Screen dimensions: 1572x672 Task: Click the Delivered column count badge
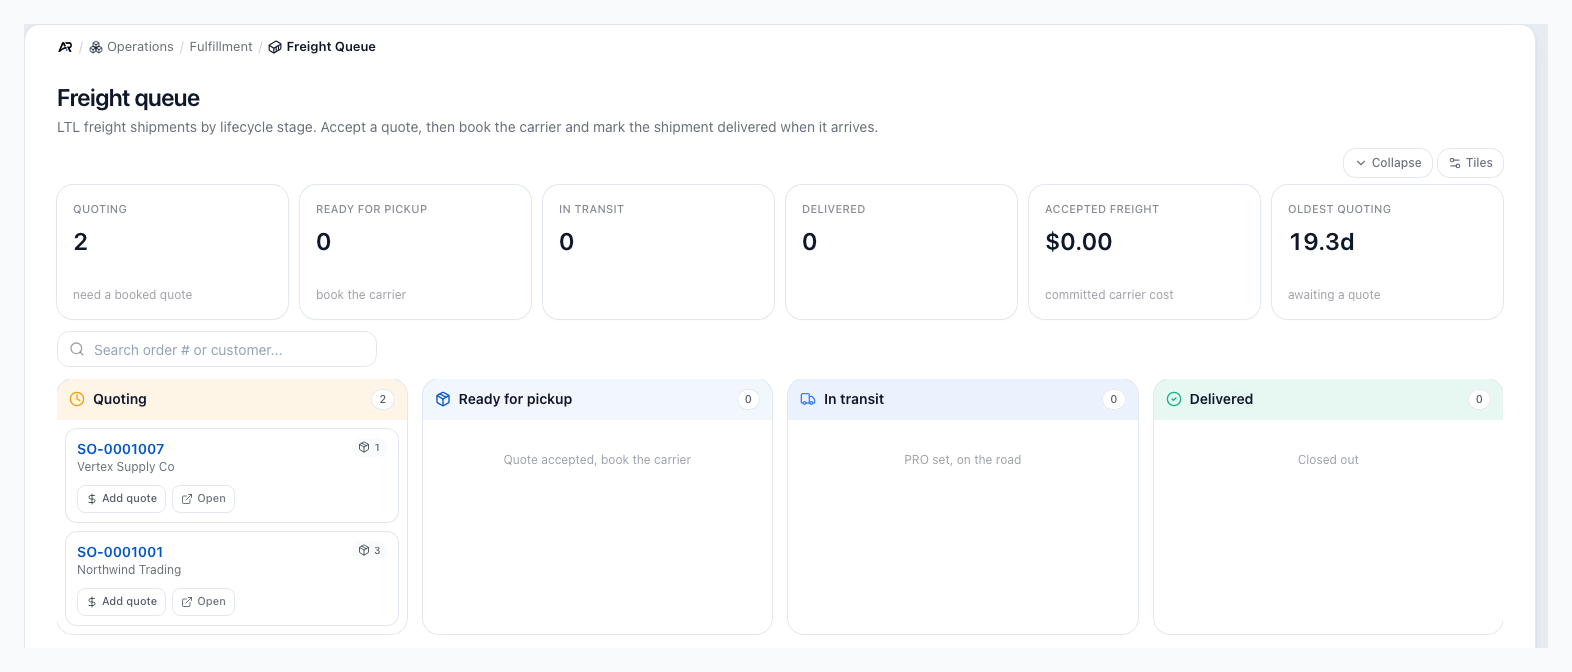pyautogui.click(x=1479, y=399)
